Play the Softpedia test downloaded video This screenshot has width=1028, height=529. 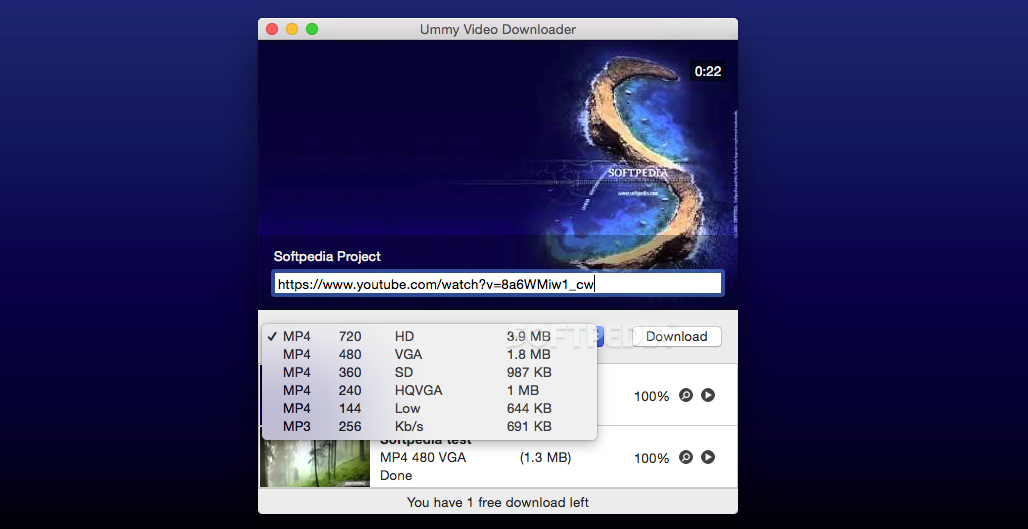pos(708,457)
